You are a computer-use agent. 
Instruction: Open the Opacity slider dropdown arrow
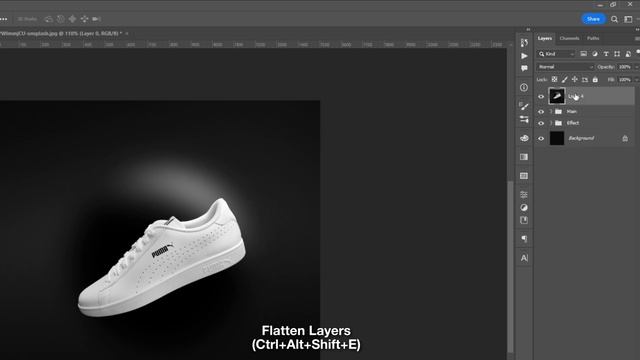[x=636, y=67]
